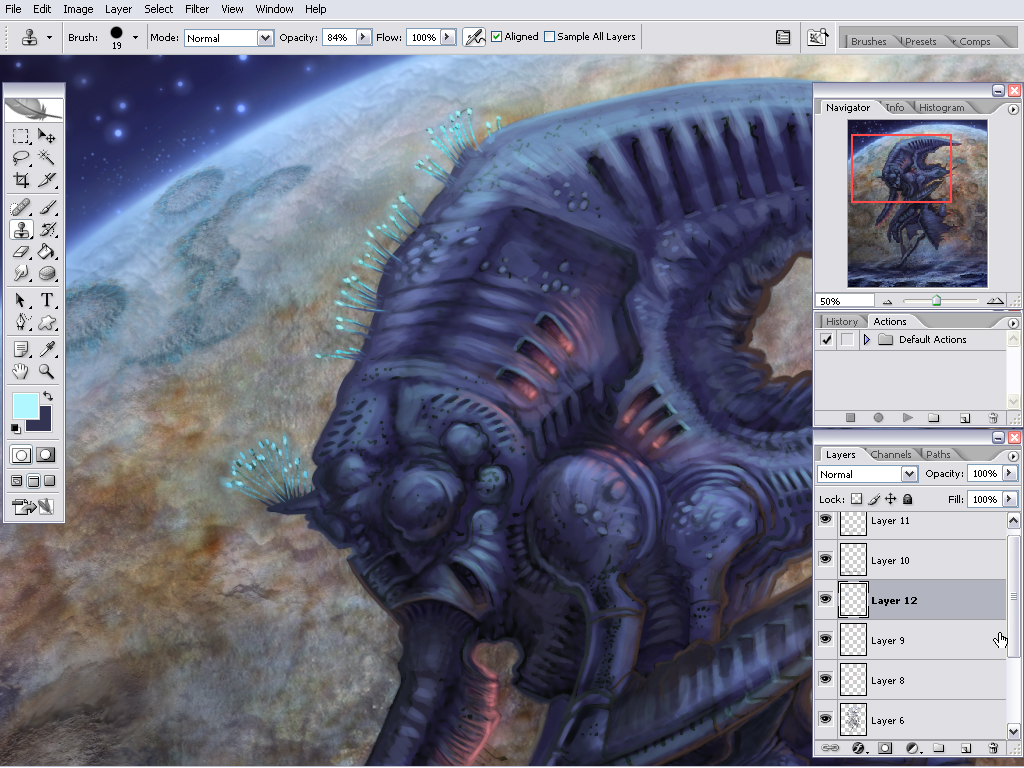Create a new layer from Layers panel
This screenshot has height=768, width=1024.
click(965, 748)
